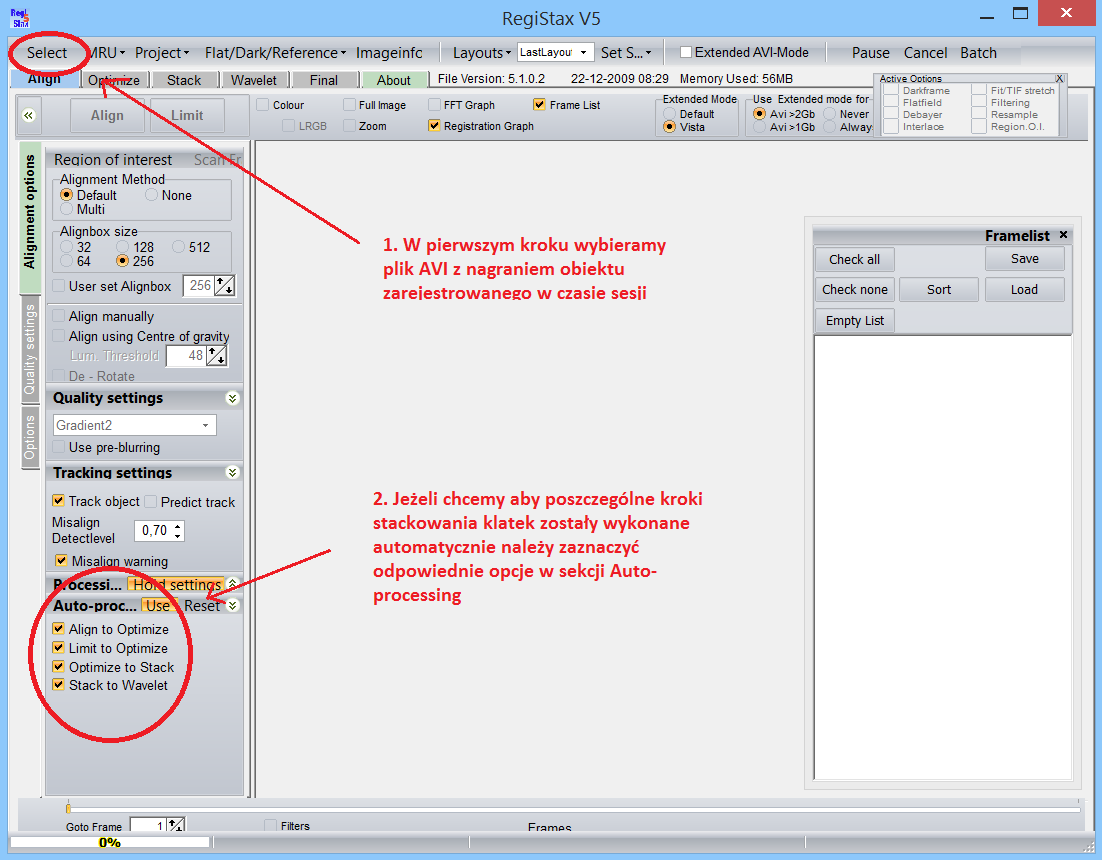The width and height of the screenshot is (1102, 860).
Task: Adjust the User set Alignbox spinner arrows
Action: click(x=225, y=286)
